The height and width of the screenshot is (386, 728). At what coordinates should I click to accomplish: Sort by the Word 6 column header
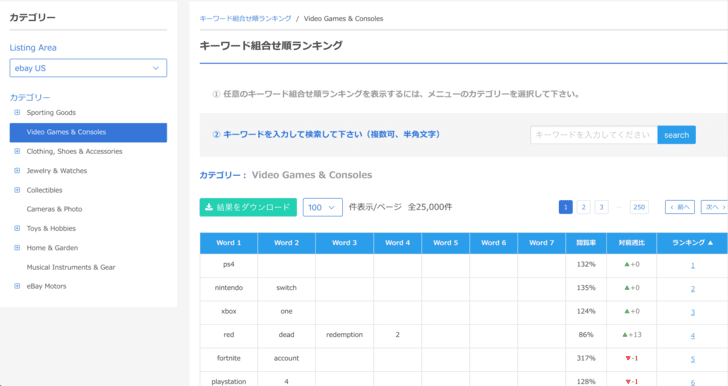(x=494, y=243)
